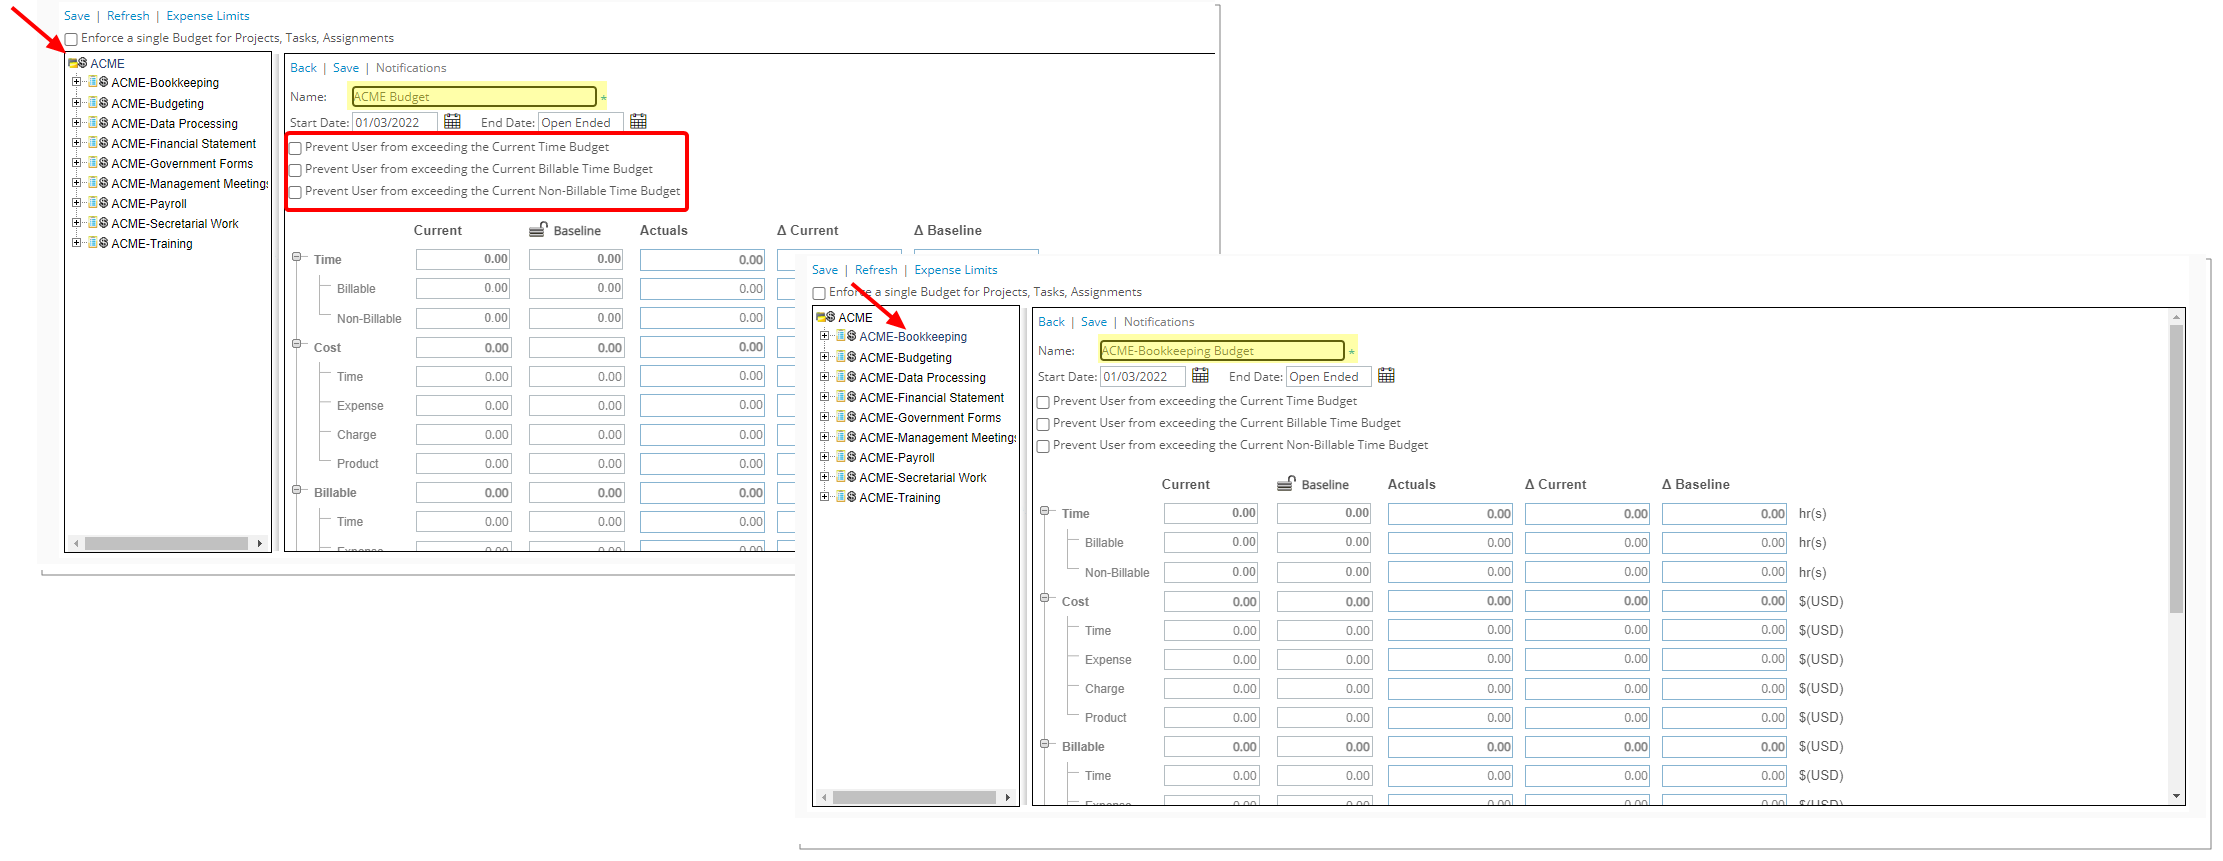
Task: Open Notifications in ACME Budget panel
Action: pos(411,68)
